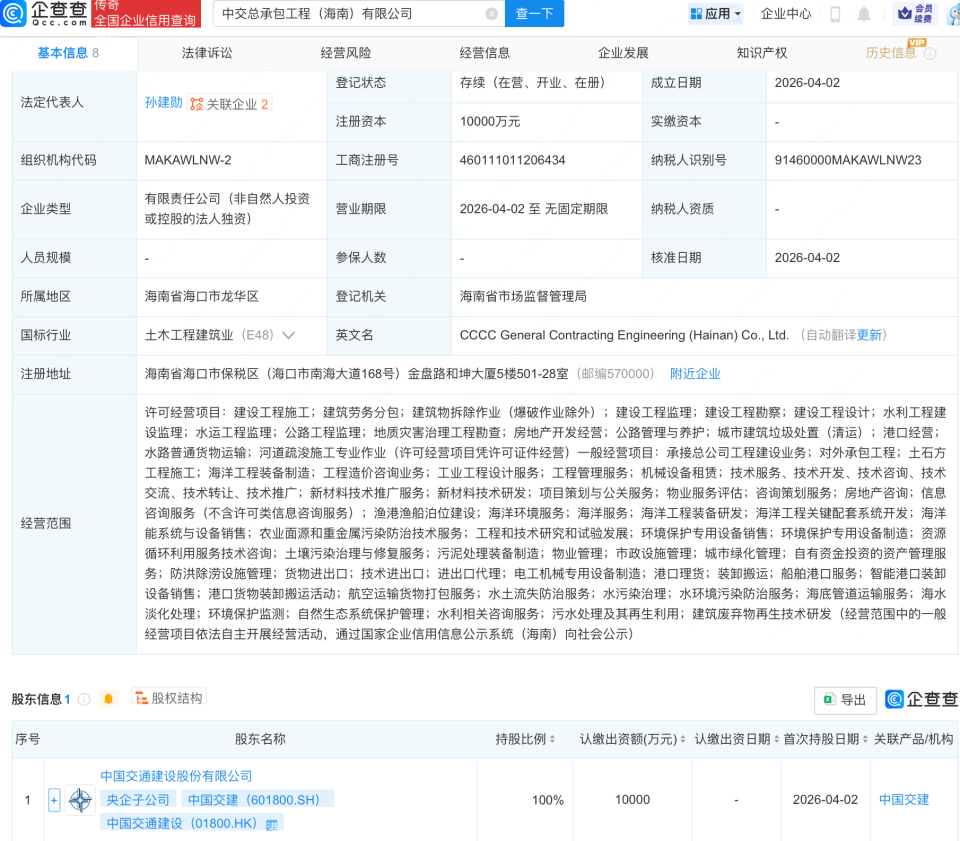960x841 pixels.
Task: Open notifications via the bell icon
Action: pos(864,14)
